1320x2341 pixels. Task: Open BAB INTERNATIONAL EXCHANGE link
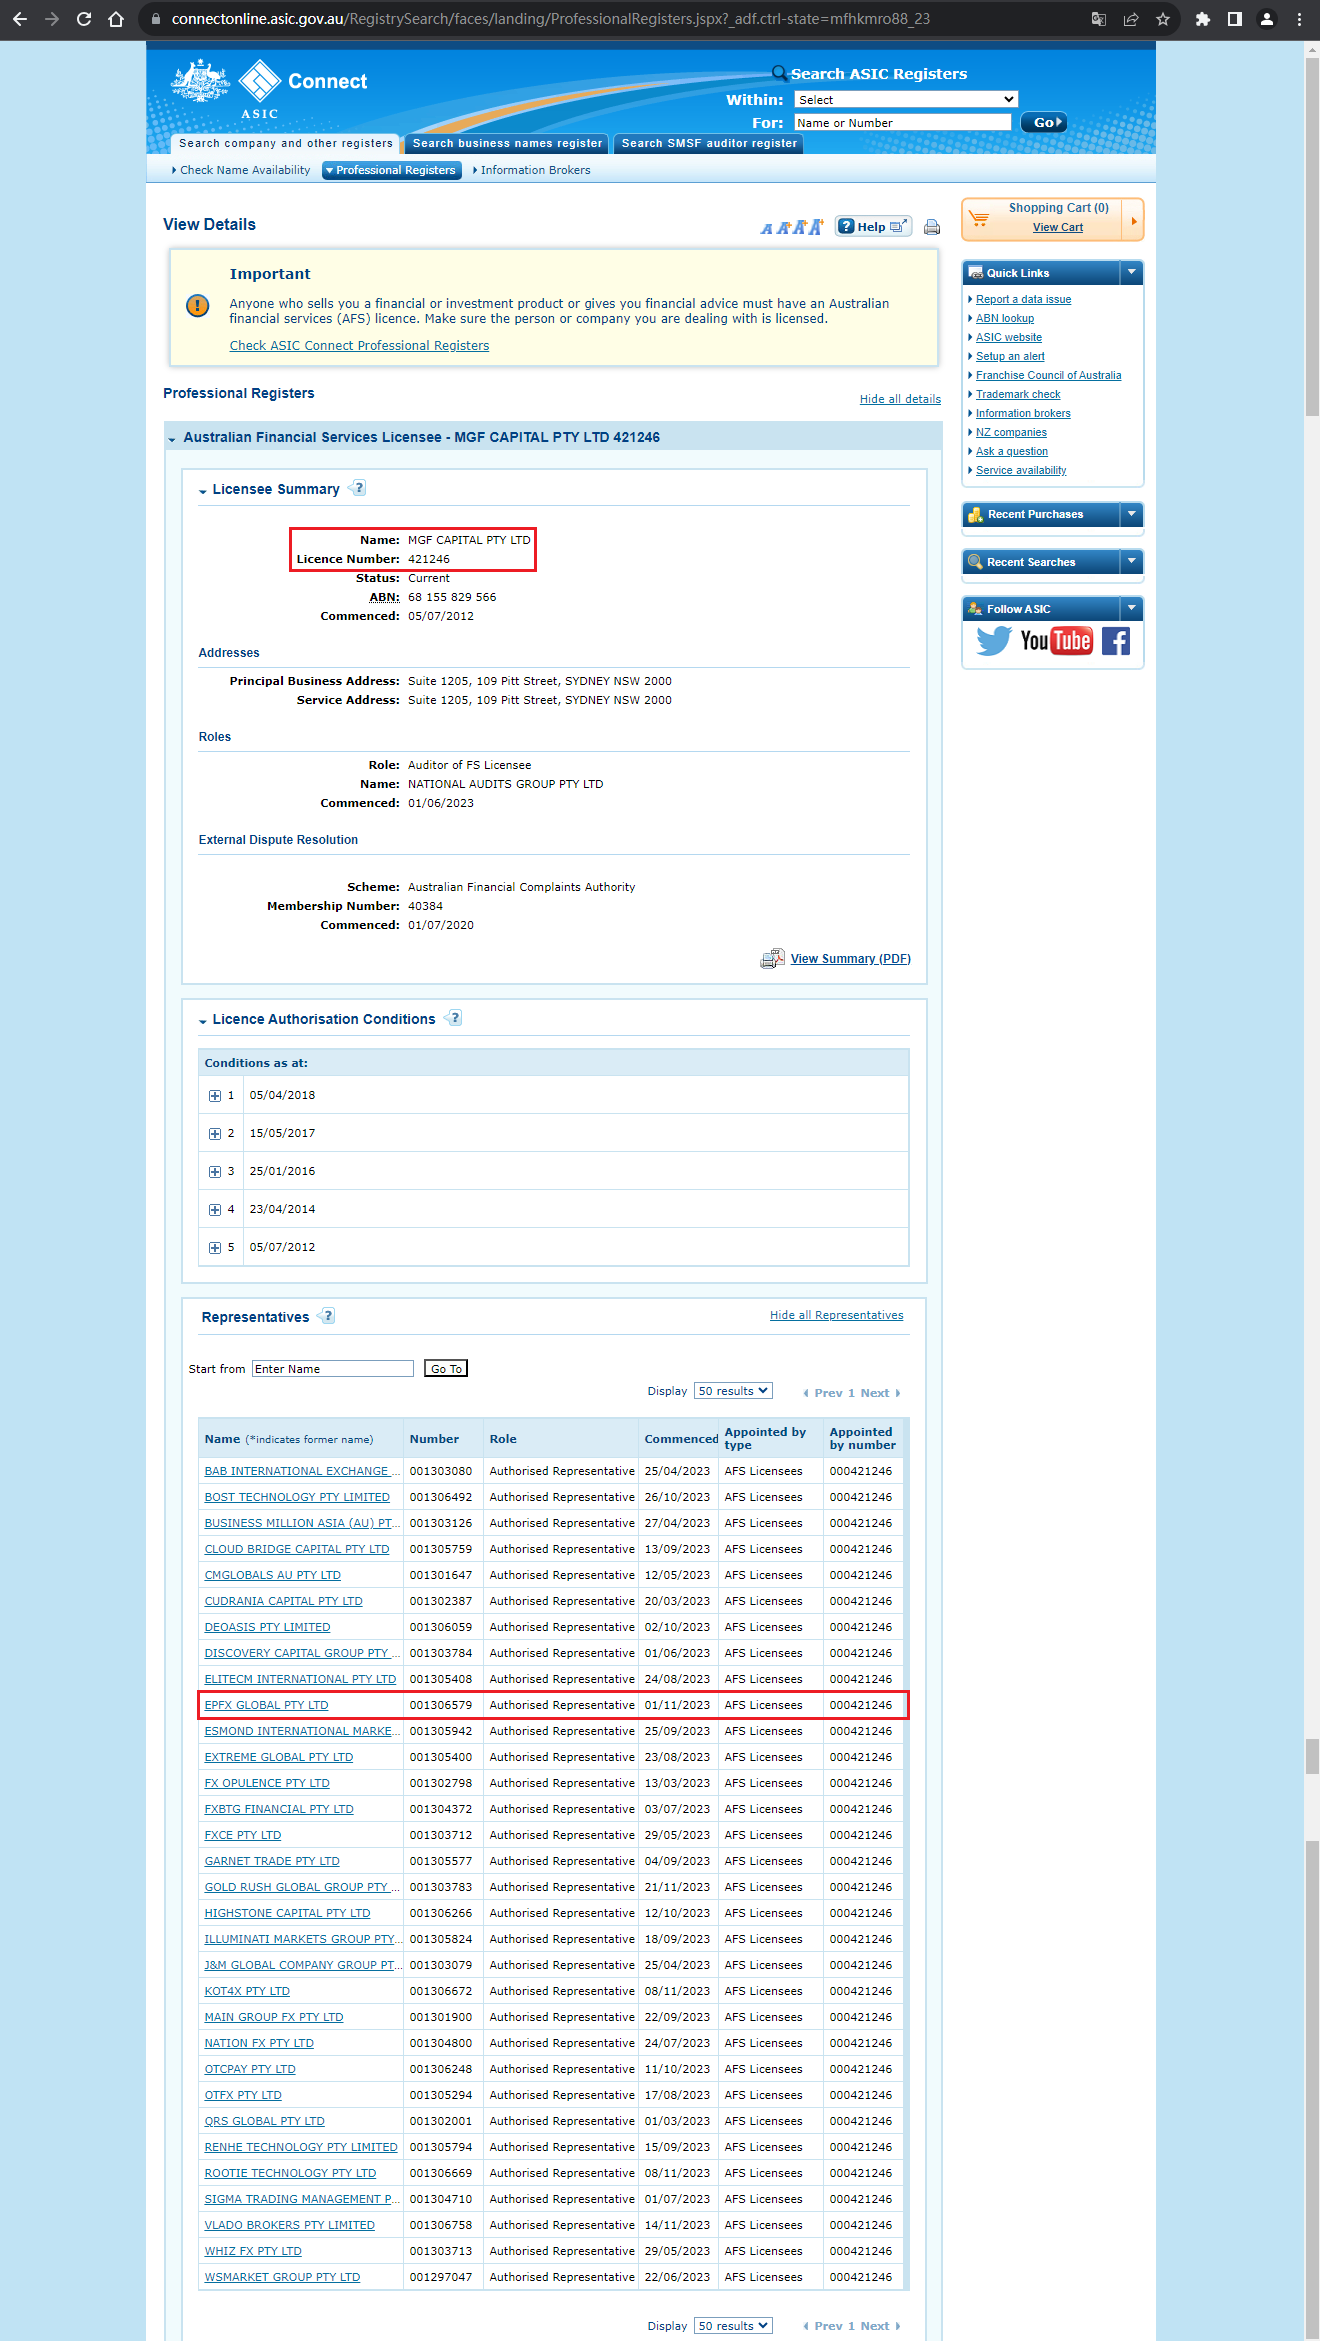tap(302, 1471)
